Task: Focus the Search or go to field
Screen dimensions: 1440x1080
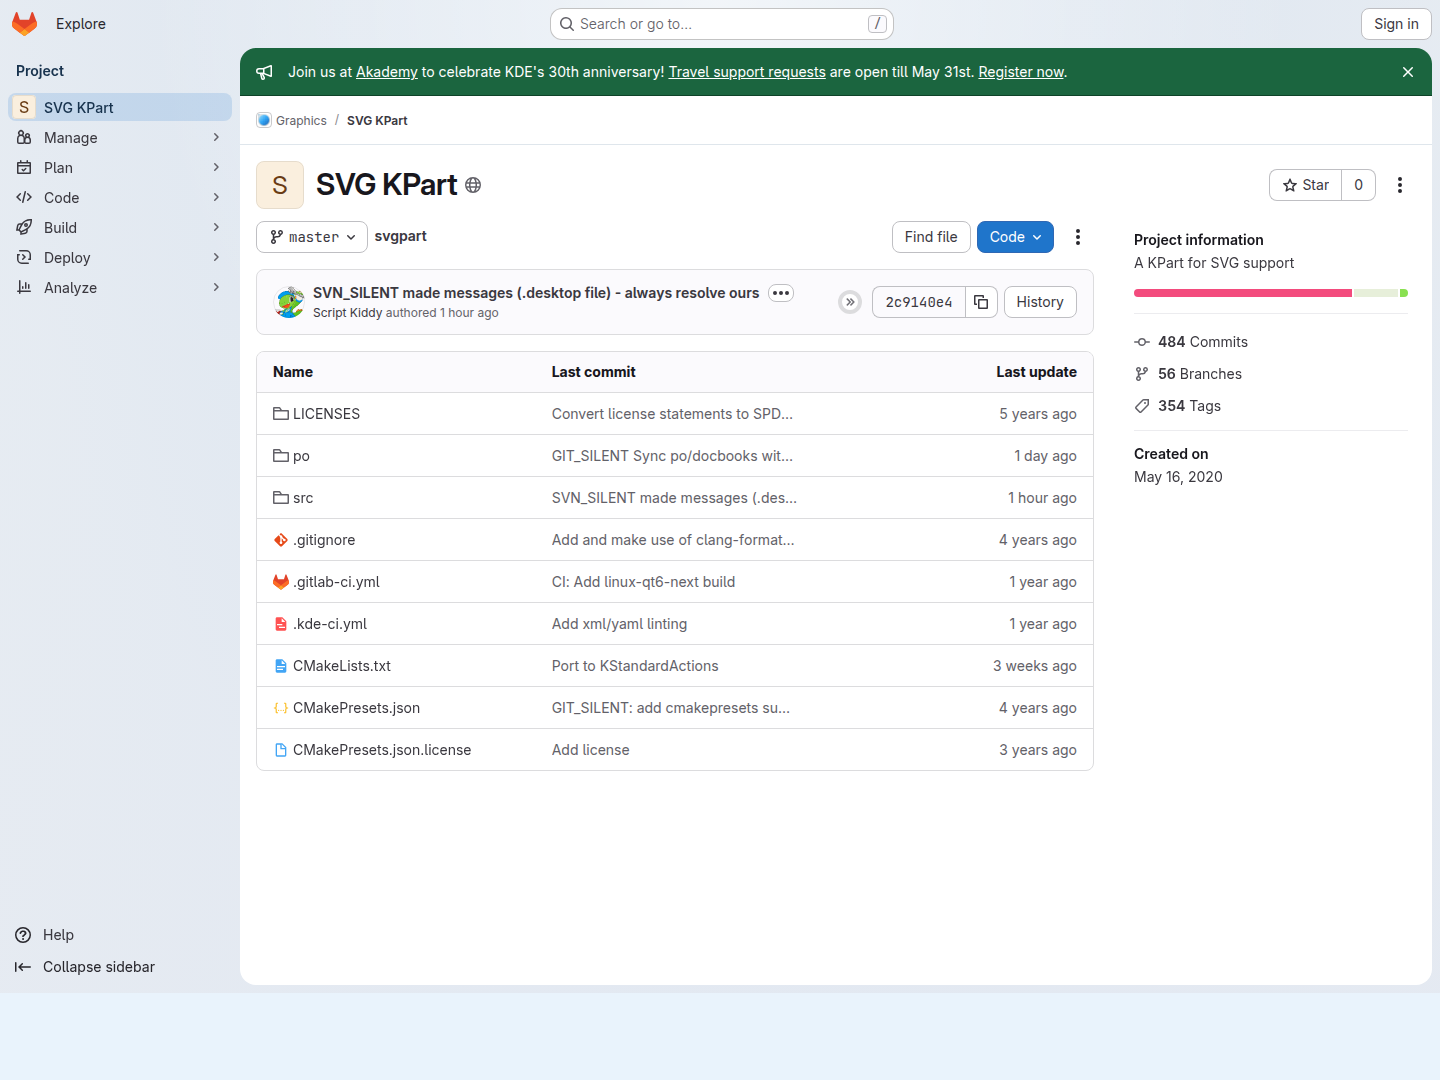Action: [722, 24]
